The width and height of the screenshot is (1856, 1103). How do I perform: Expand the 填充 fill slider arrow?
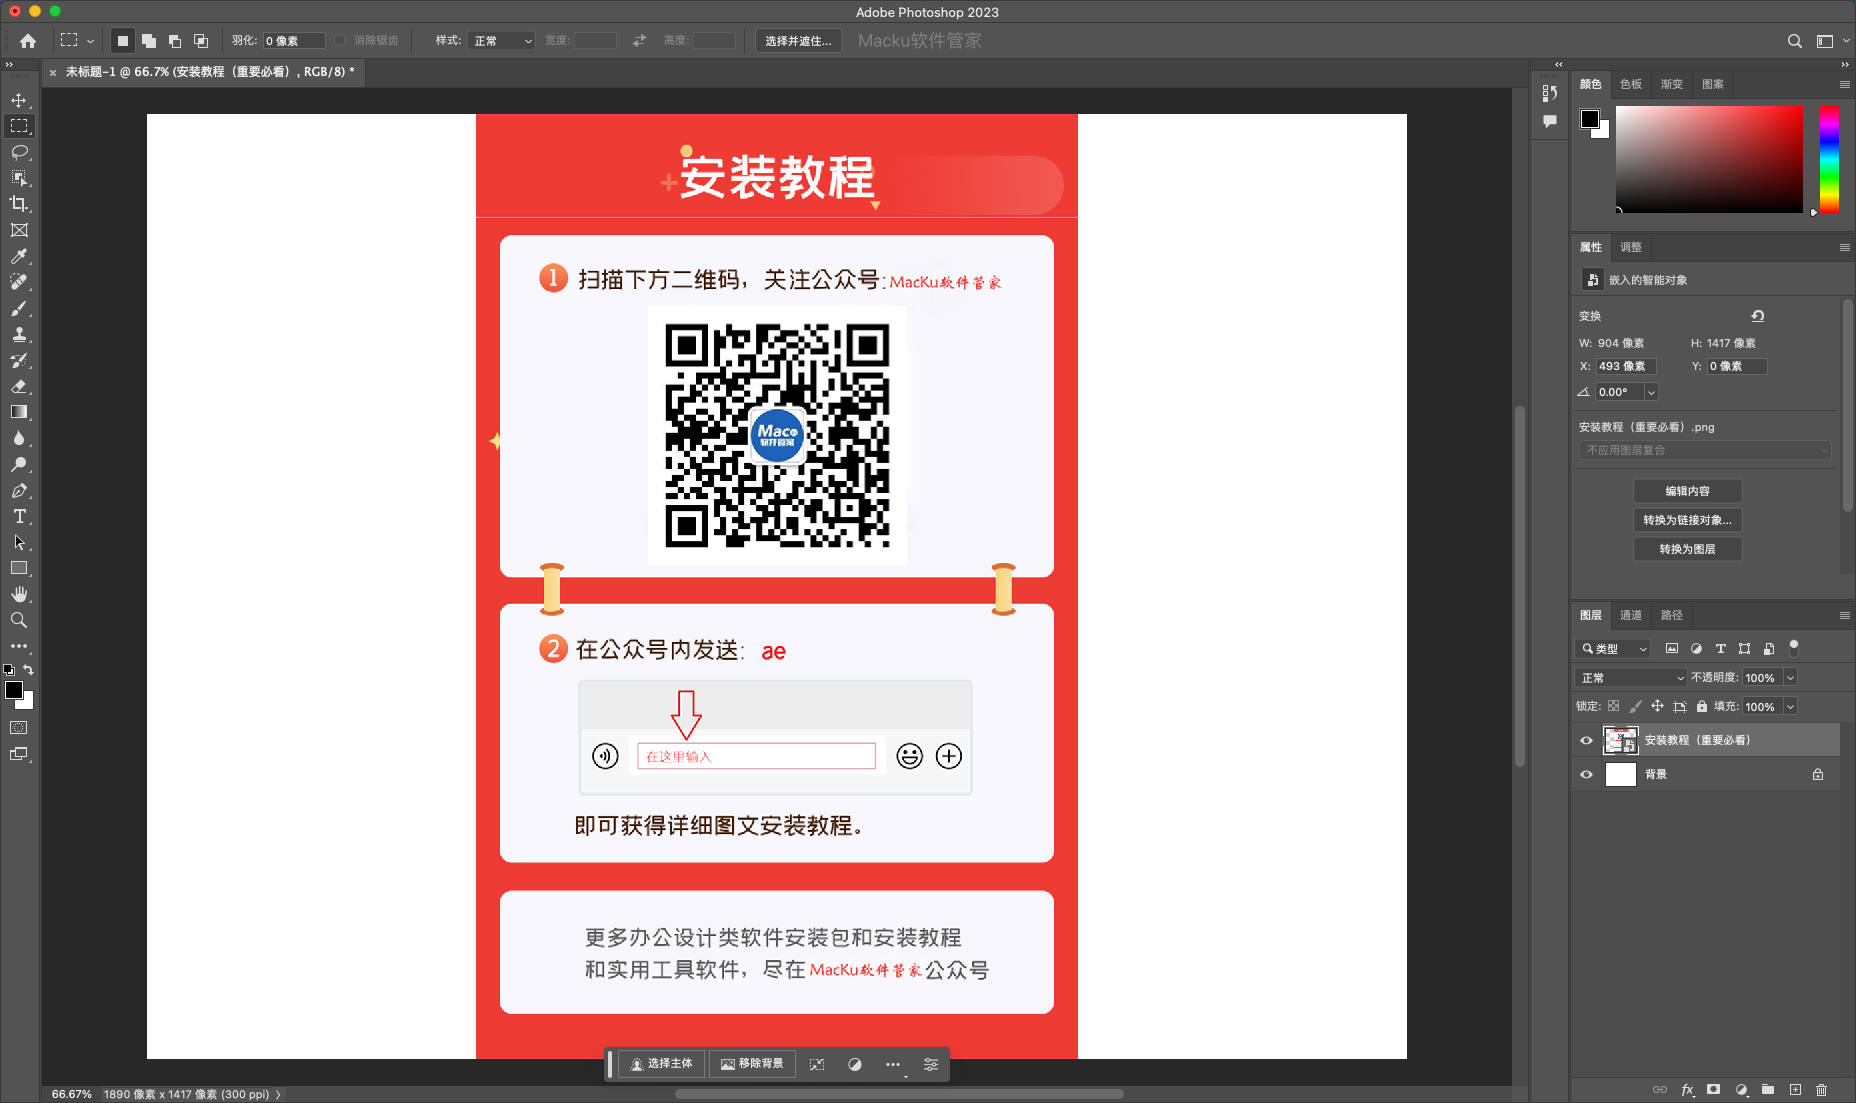pyautogui.click(x=1790, y=707)
